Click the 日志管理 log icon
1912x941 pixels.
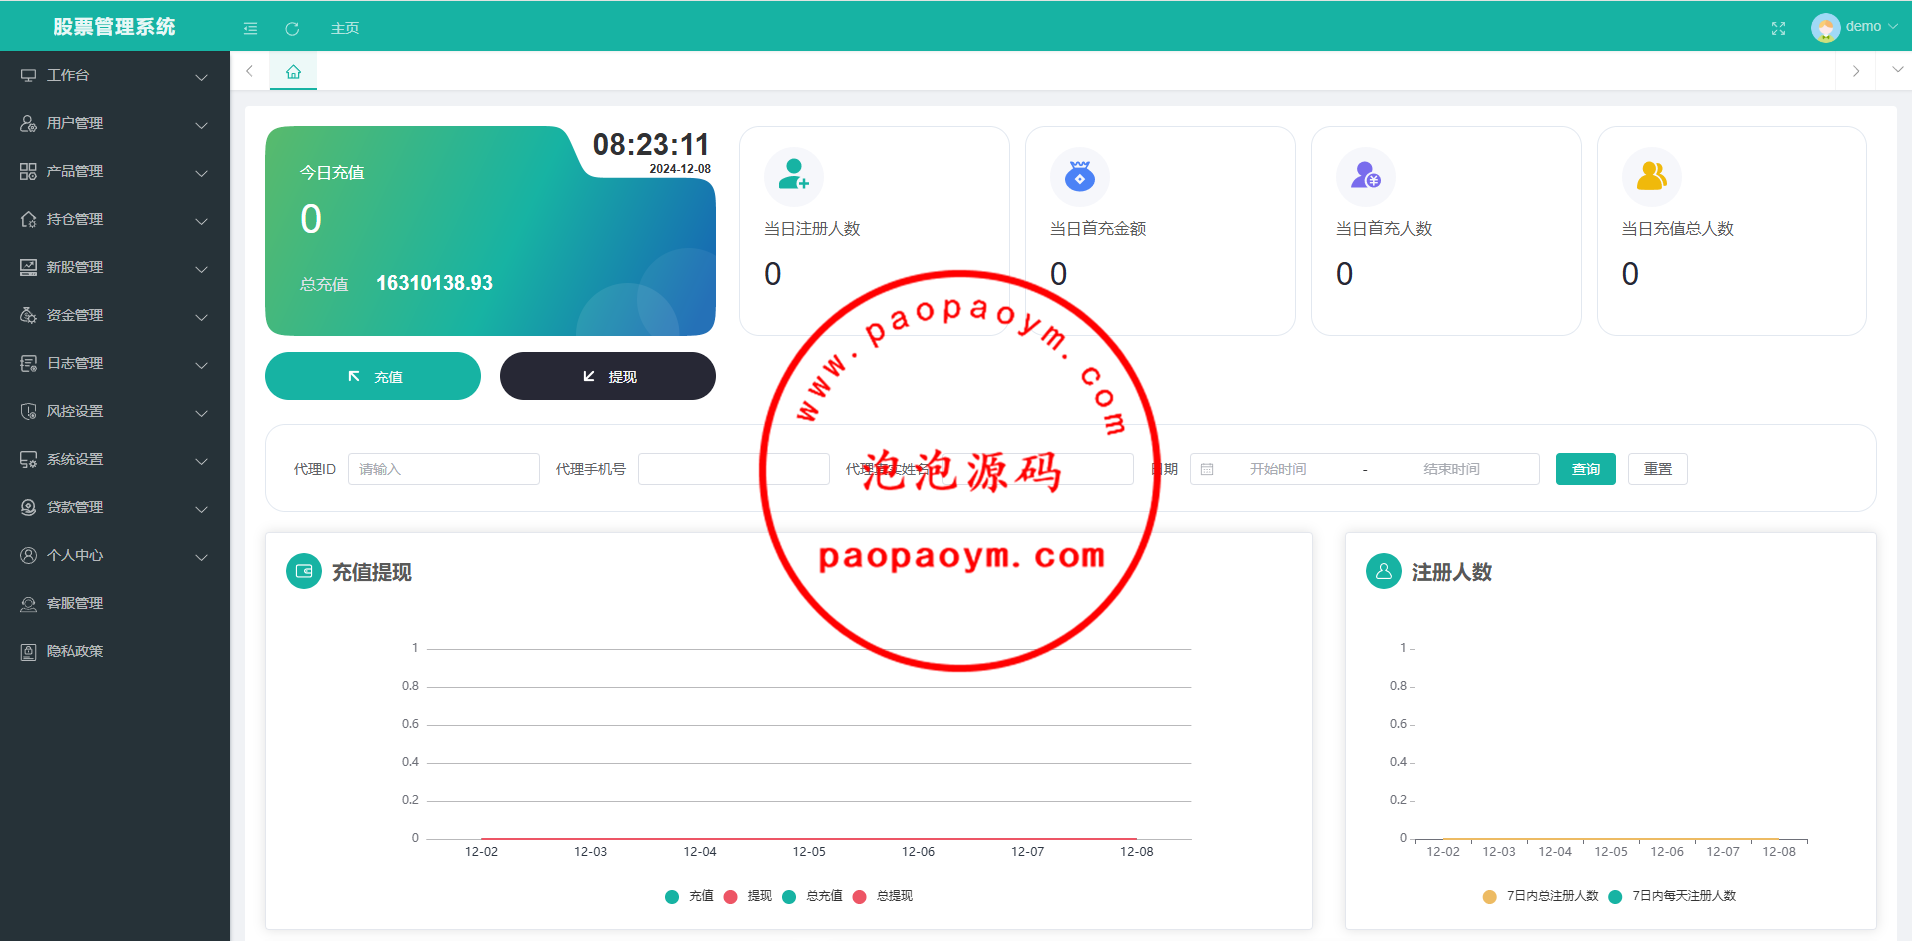pos(28,363)
